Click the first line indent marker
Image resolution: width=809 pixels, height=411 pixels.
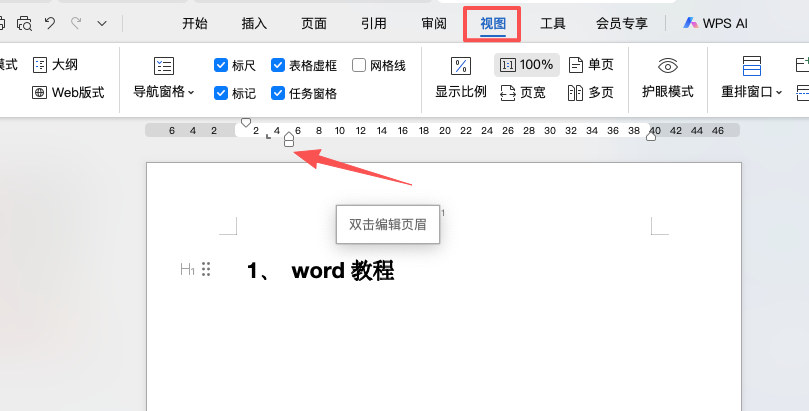(246, 123)
